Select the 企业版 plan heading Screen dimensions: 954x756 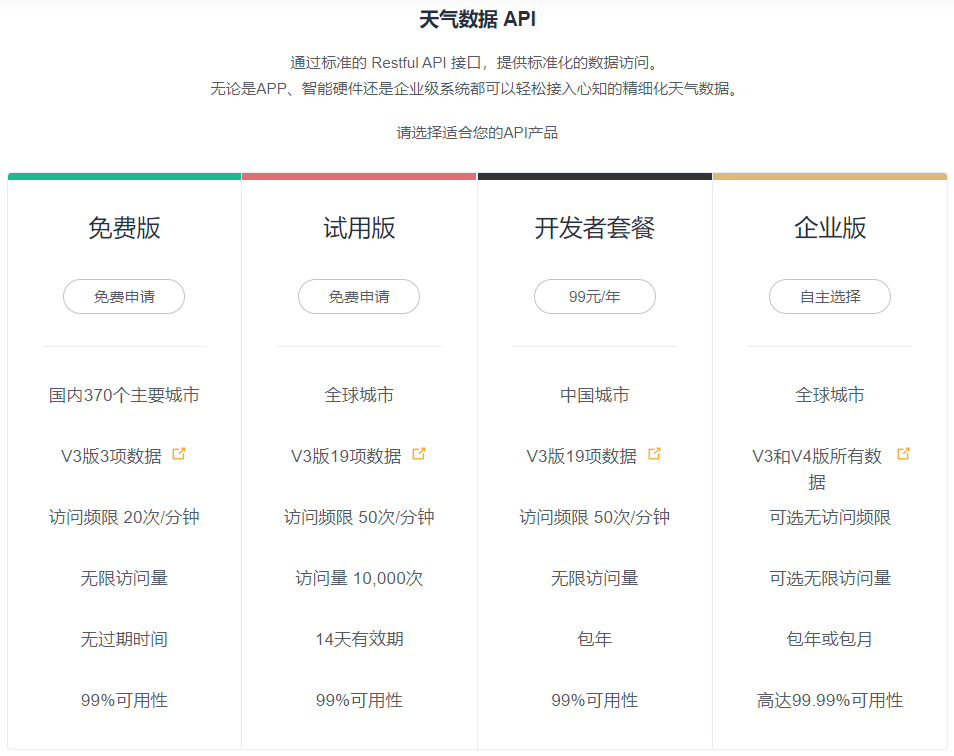coord(830,228)
